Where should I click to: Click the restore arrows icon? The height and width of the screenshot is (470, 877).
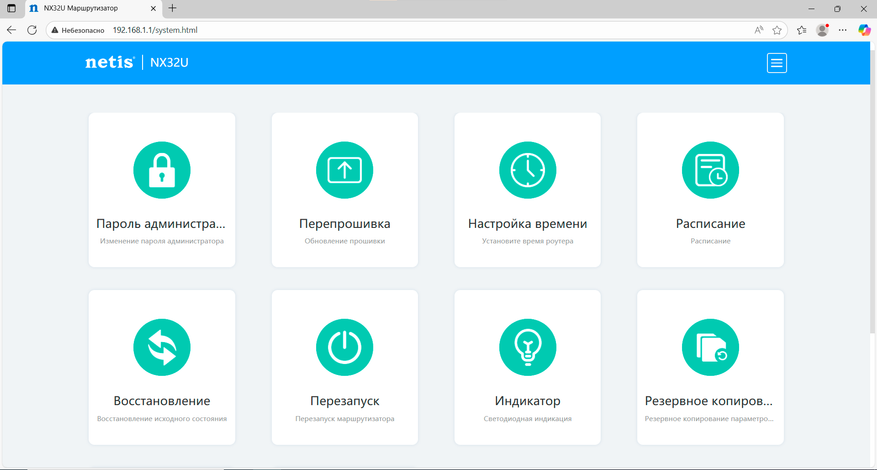[x=162, y=347]
